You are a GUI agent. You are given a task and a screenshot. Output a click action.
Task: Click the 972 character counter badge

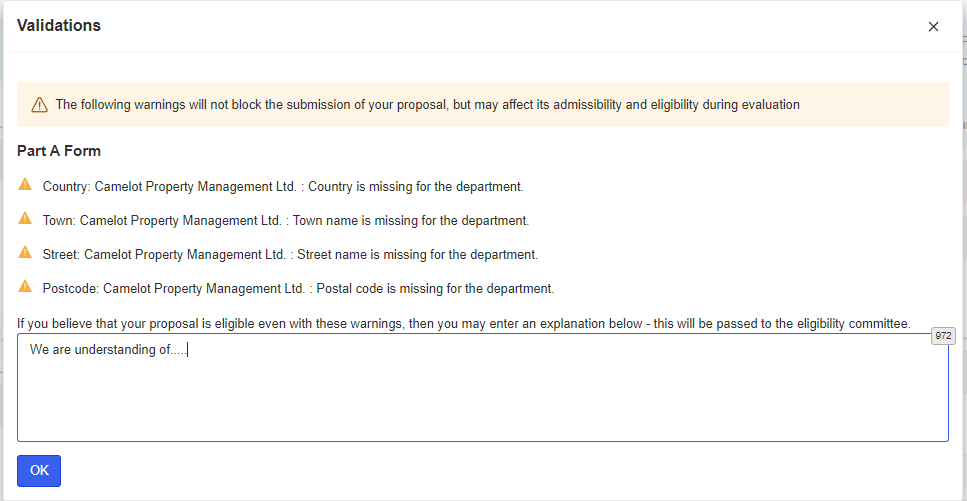point(942,336)
